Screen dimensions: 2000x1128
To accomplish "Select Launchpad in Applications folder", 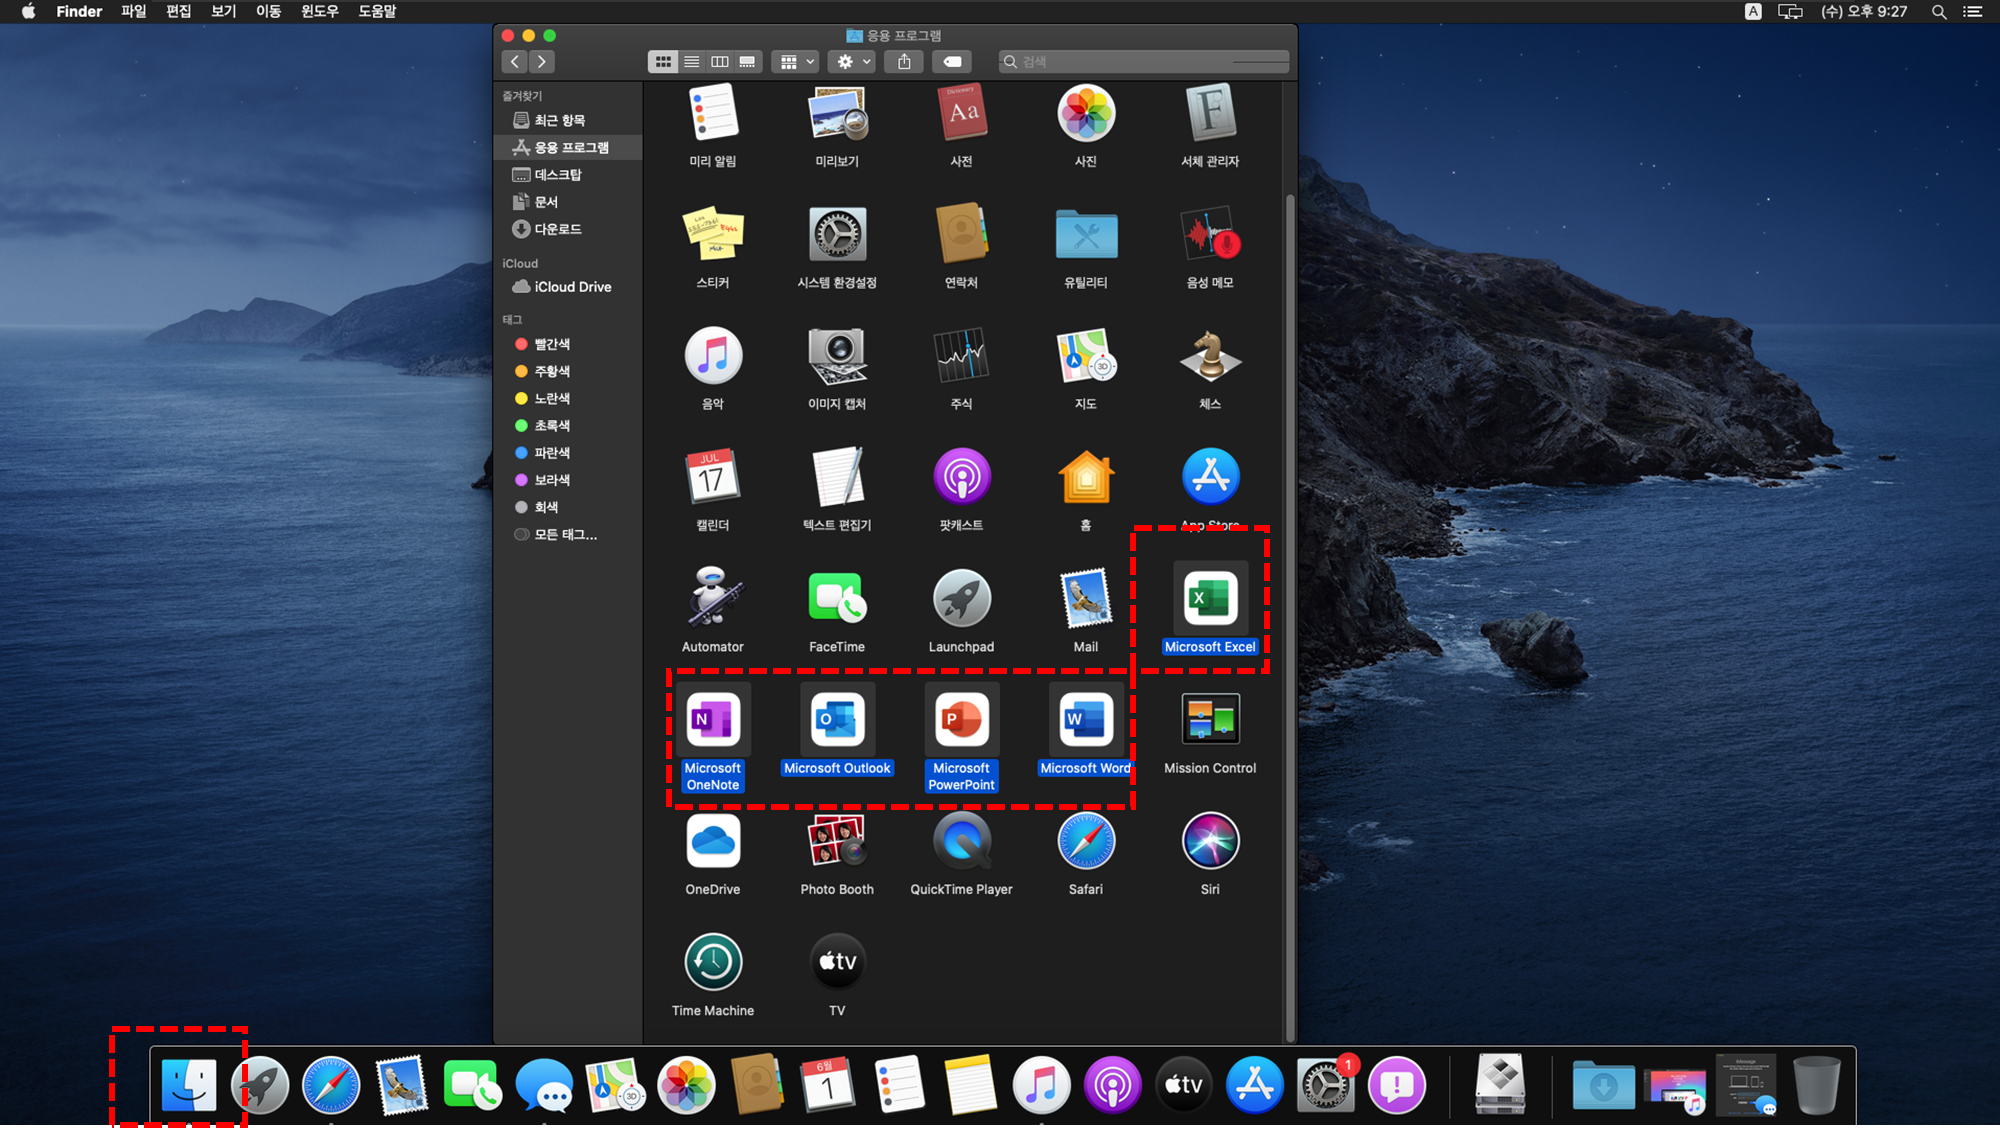I will (961, 598).
